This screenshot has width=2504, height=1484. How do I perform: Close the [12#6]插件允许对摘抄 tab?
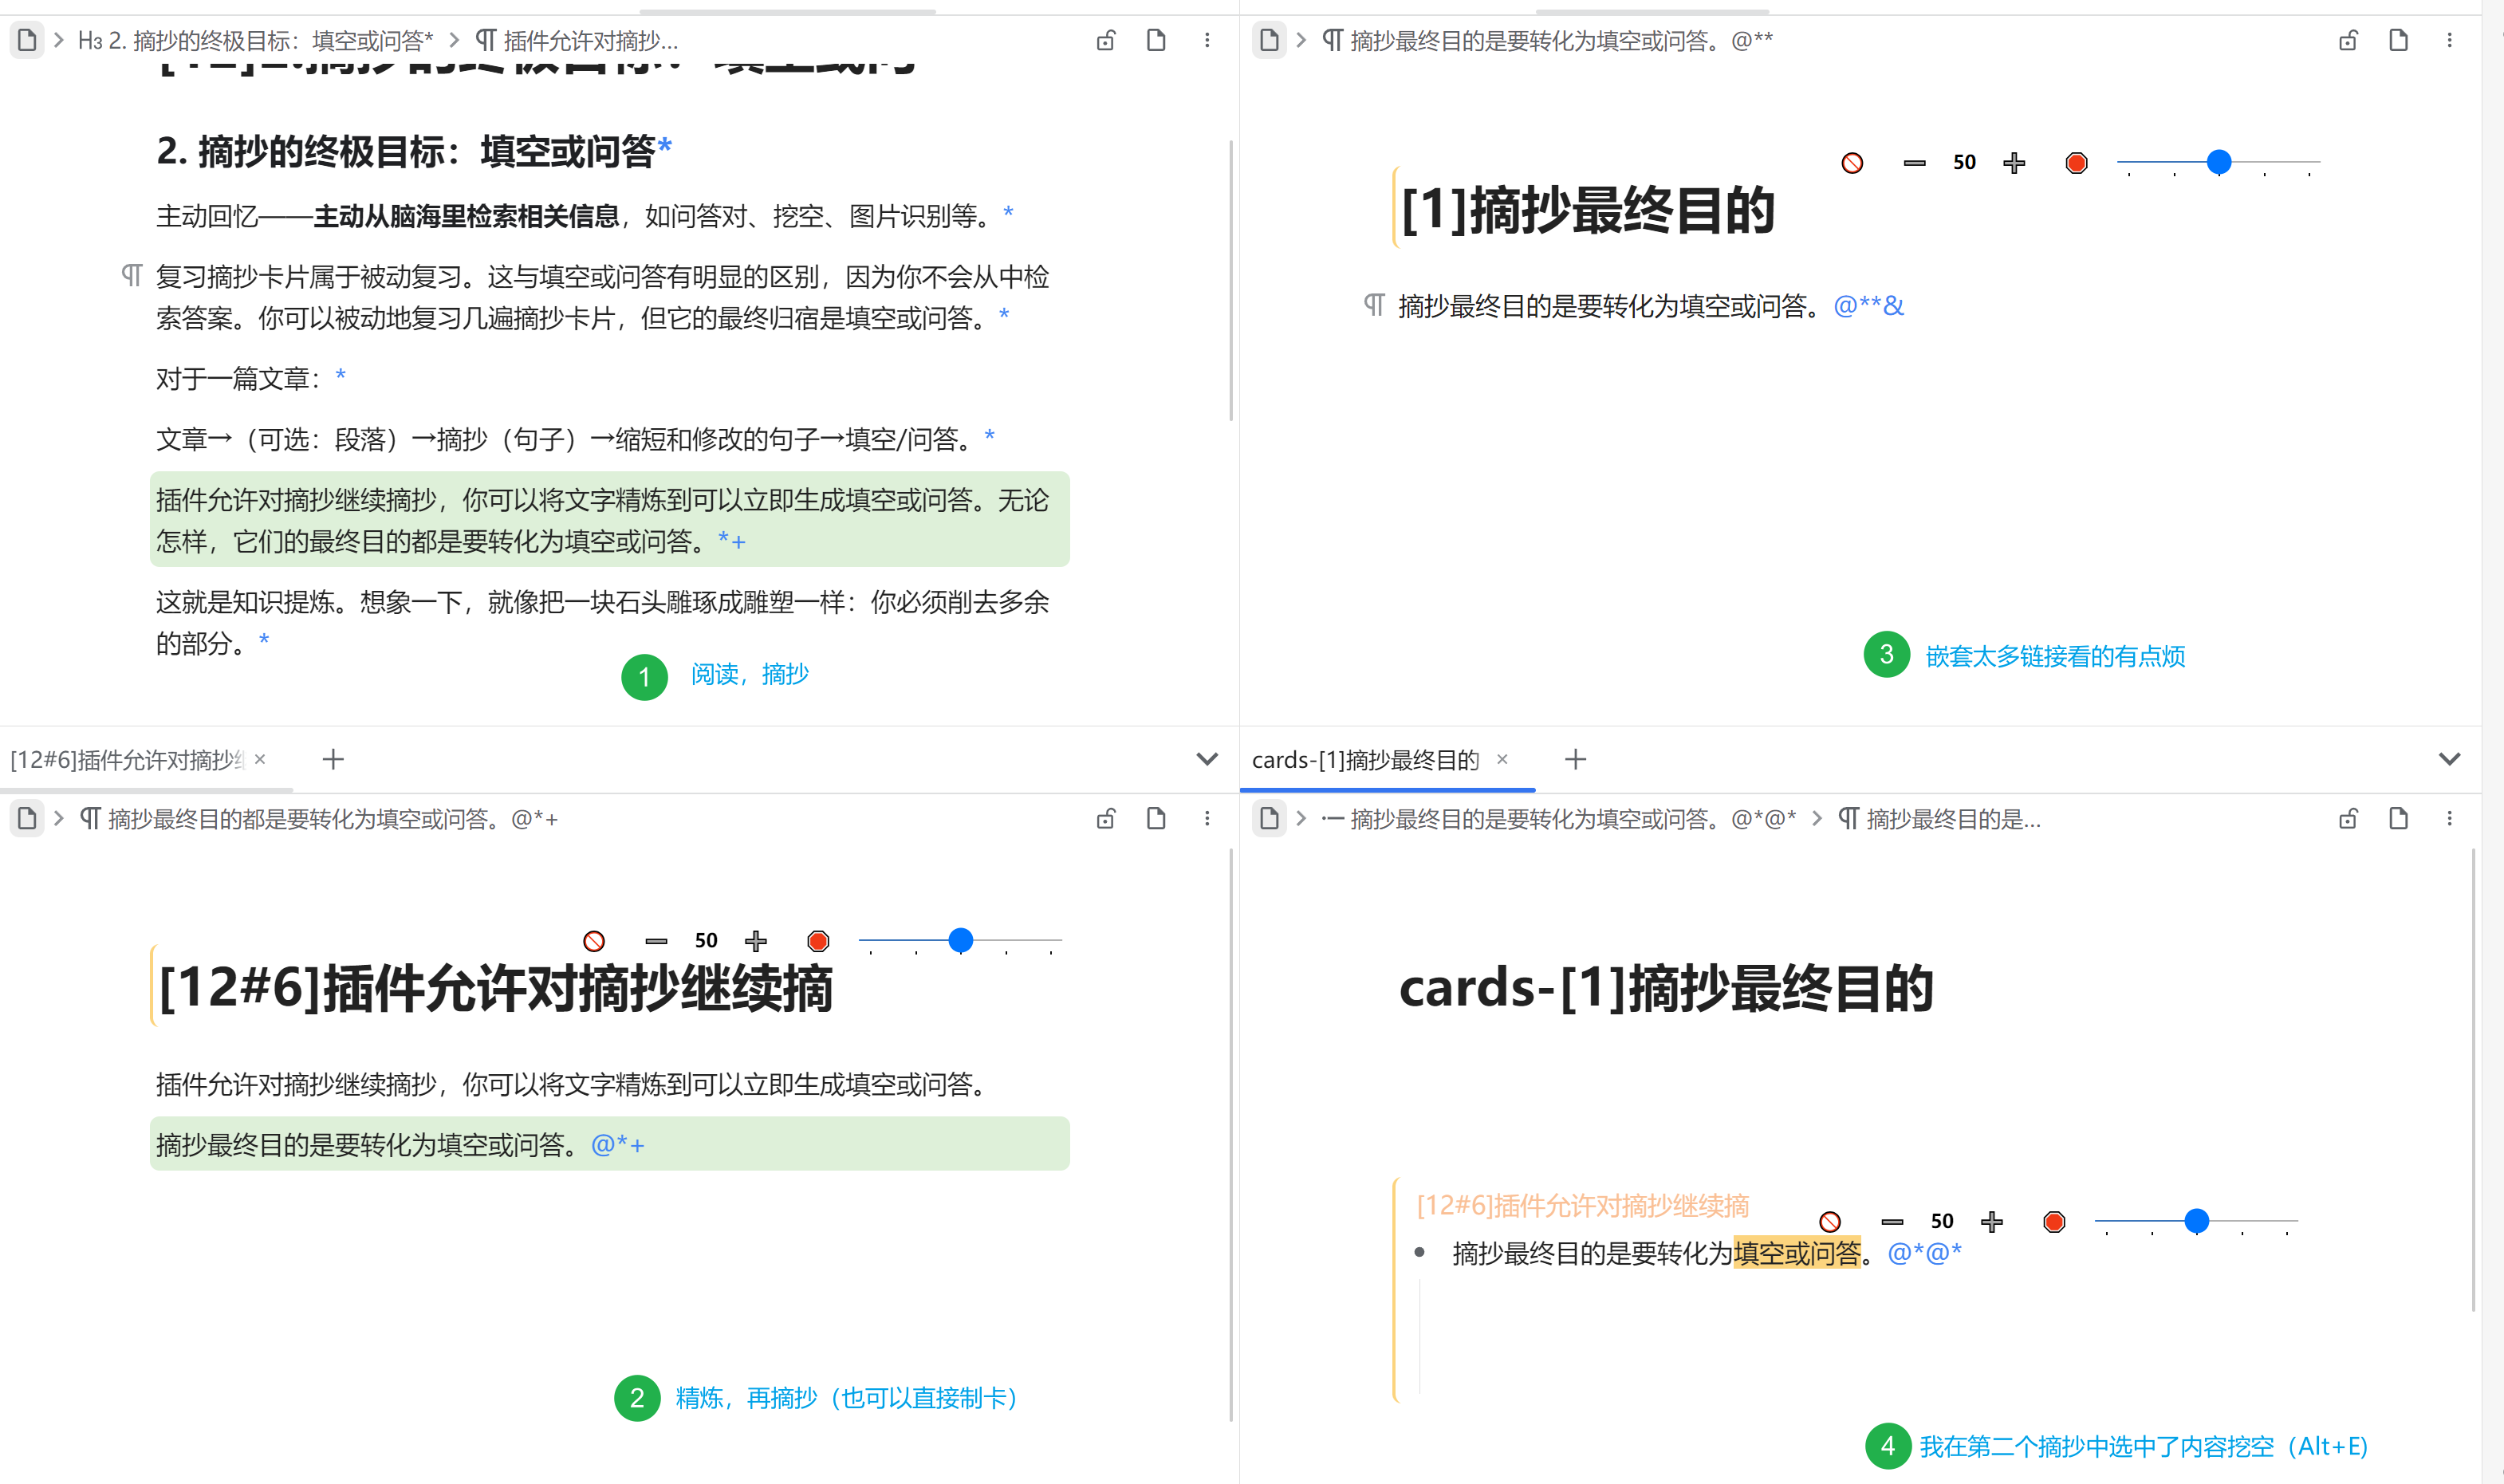pyautogui.click(x=260, y=760)
